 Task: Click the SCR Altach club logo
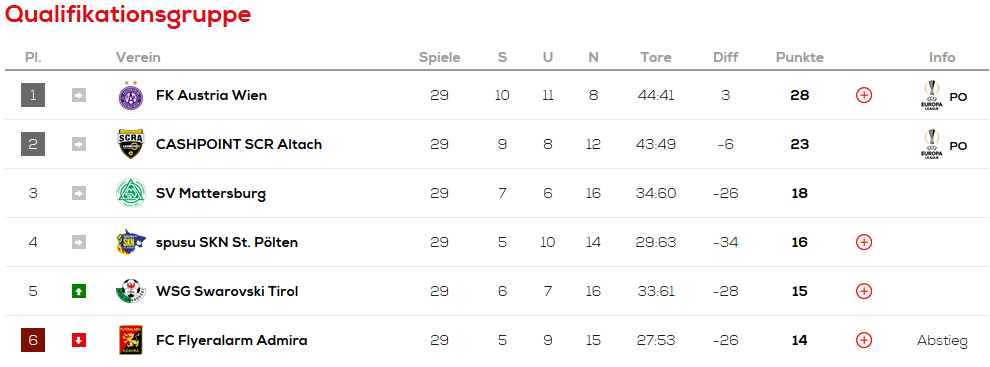(131, 144)
